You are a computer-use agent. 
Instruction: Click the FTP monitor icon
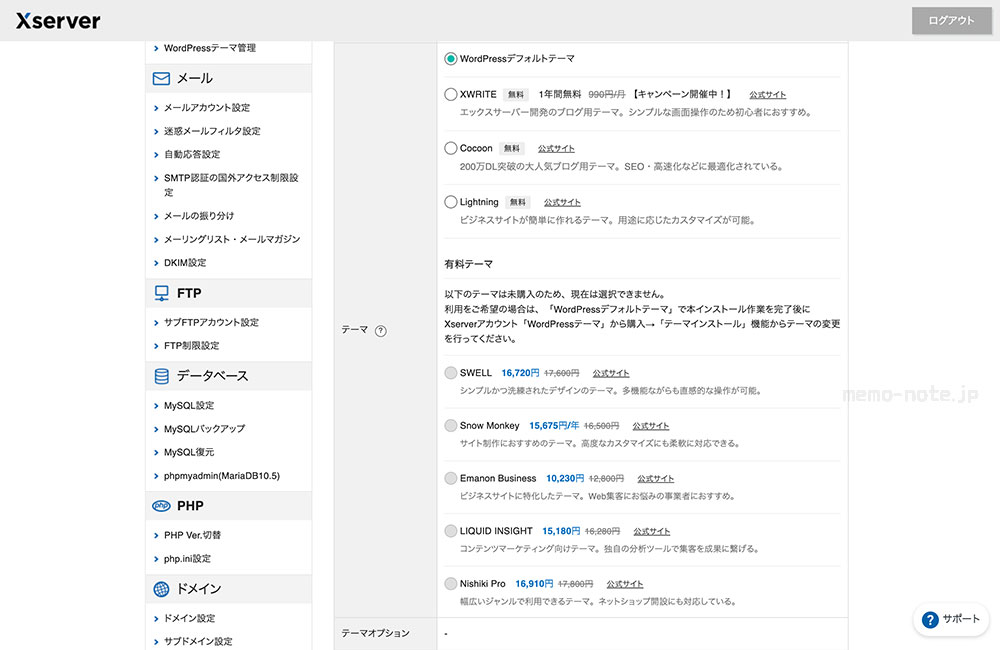point(161,293)
